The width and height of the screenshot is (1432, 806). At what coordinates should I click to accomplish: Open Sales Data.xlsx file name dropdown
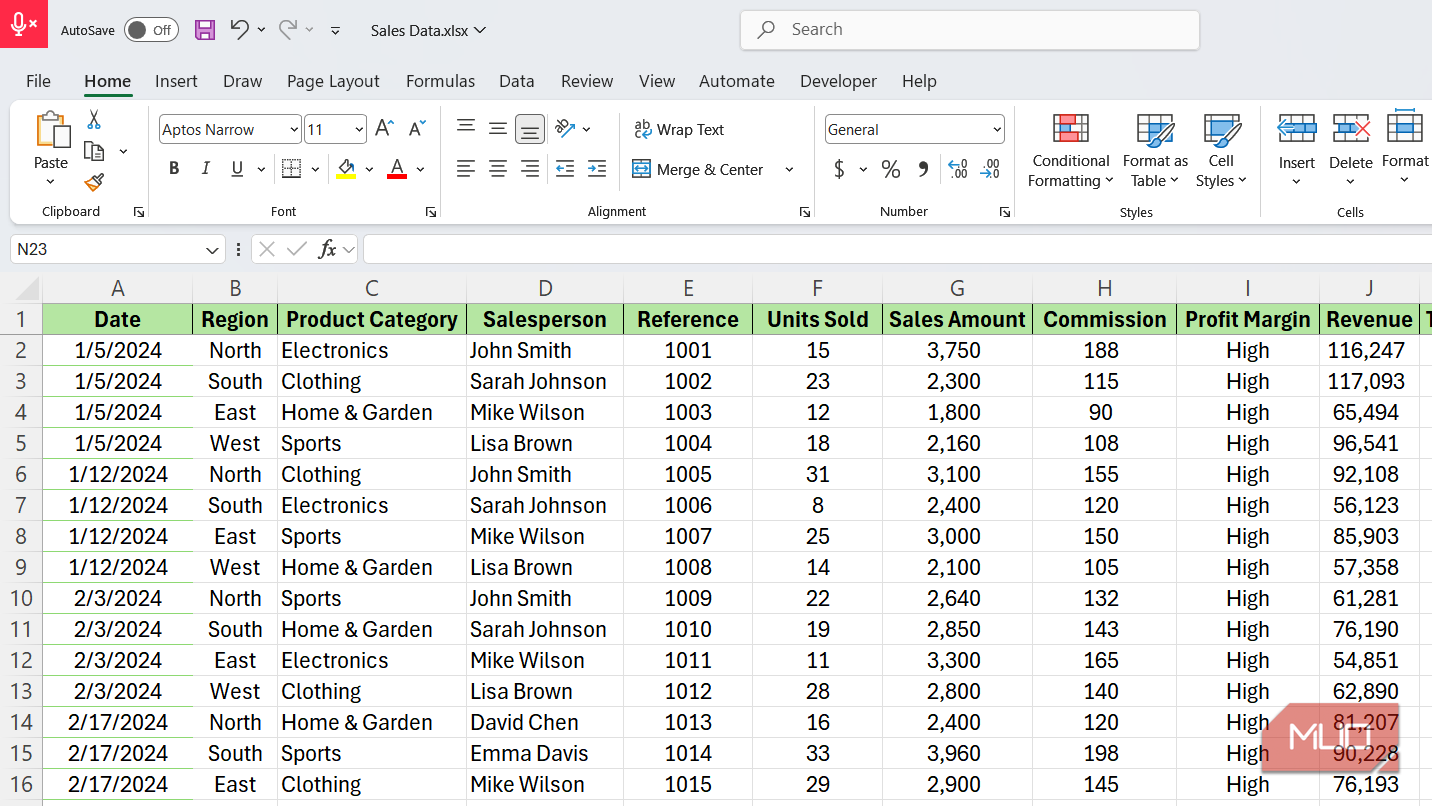point(428,30)
